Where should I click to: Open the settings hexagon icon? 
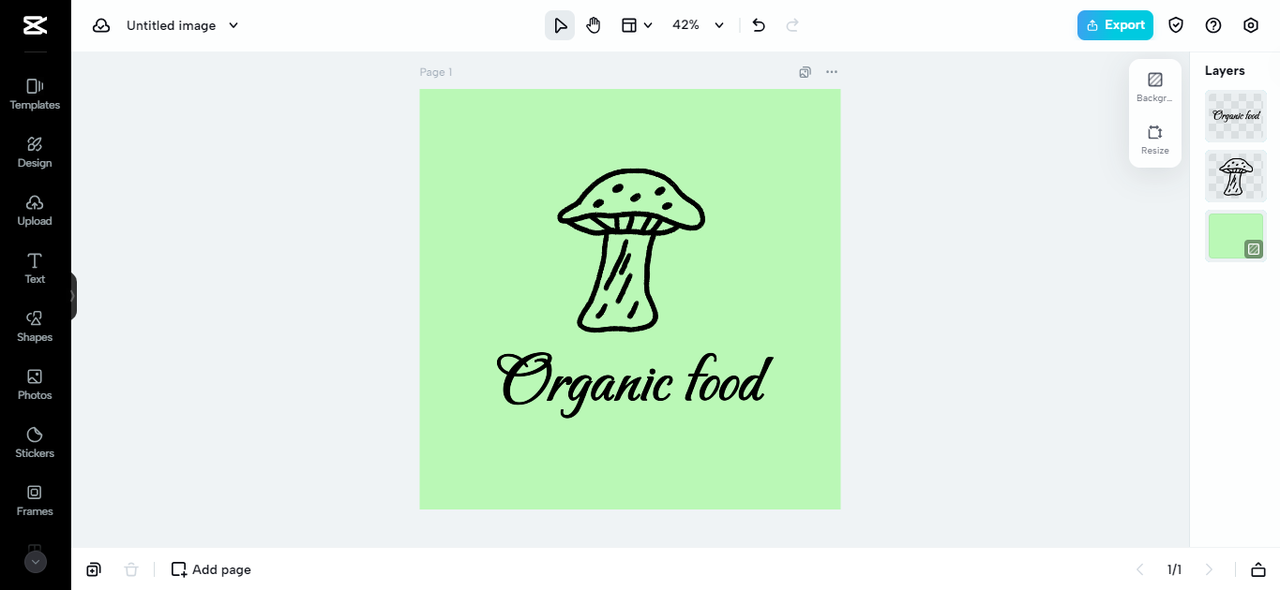(x=1251, y=25)
